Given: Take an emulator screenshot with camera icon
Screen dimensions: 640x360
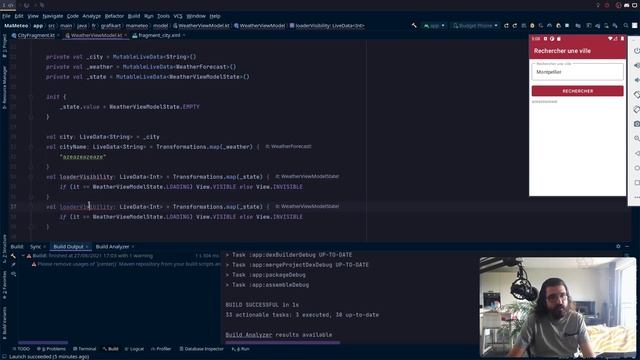Looking at the screenshot, I should [636, 124].
